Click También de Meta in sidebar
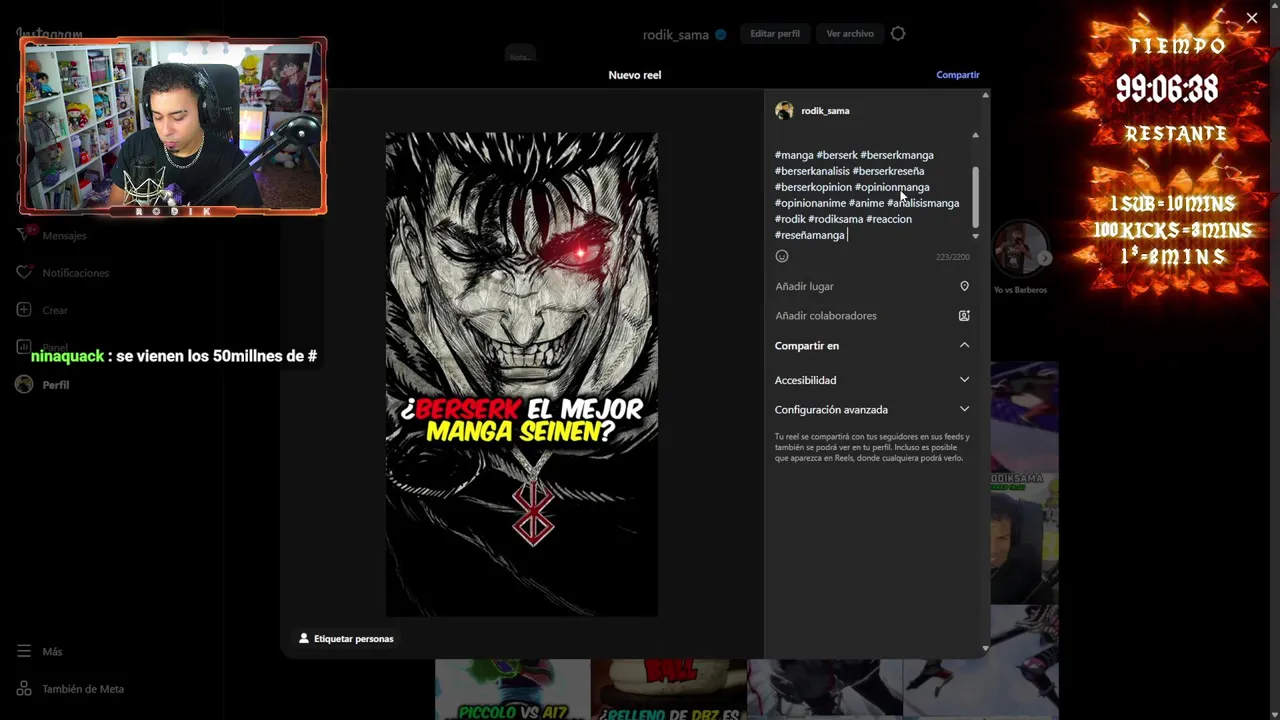 tap(83, 689)
